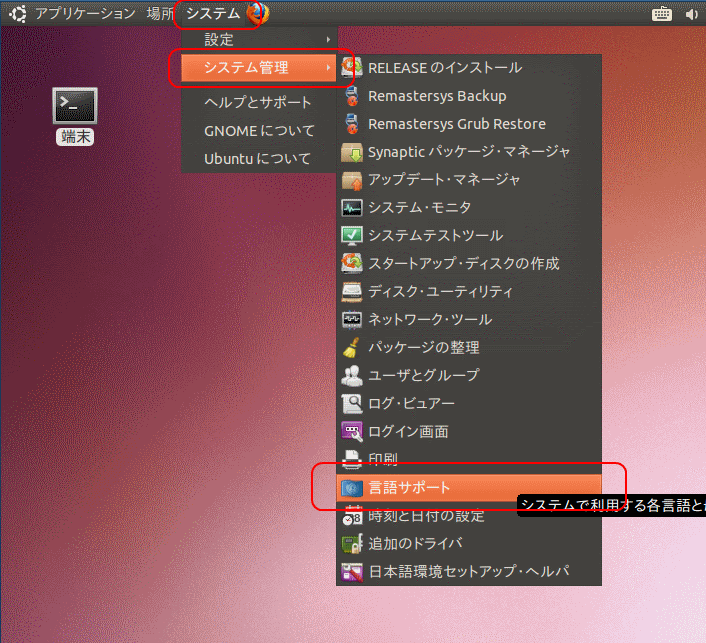Expand the 設定 submenu arrow
This screenshot has width=706, height=643.
329,40
